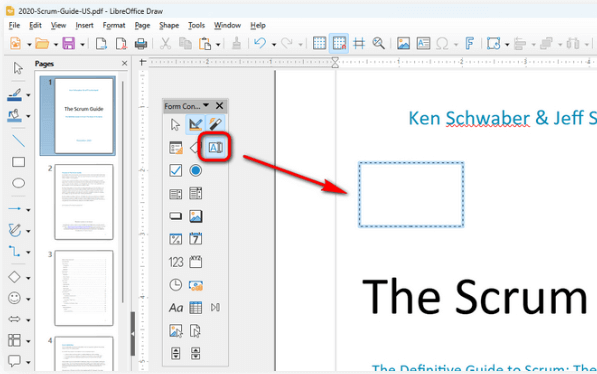Select the Rectangle drawing tool
Screen dimensions: 597x374
[18, 162]
